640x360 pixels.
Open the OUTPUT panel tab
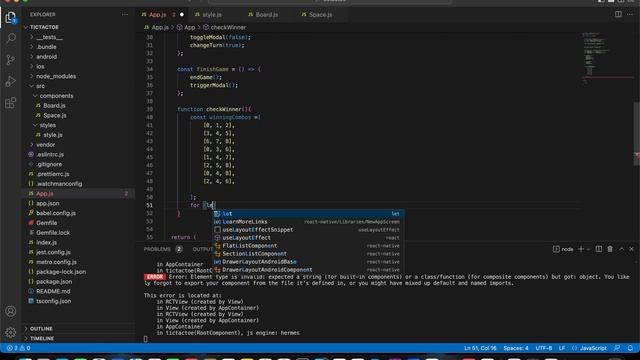coord(202,249)
